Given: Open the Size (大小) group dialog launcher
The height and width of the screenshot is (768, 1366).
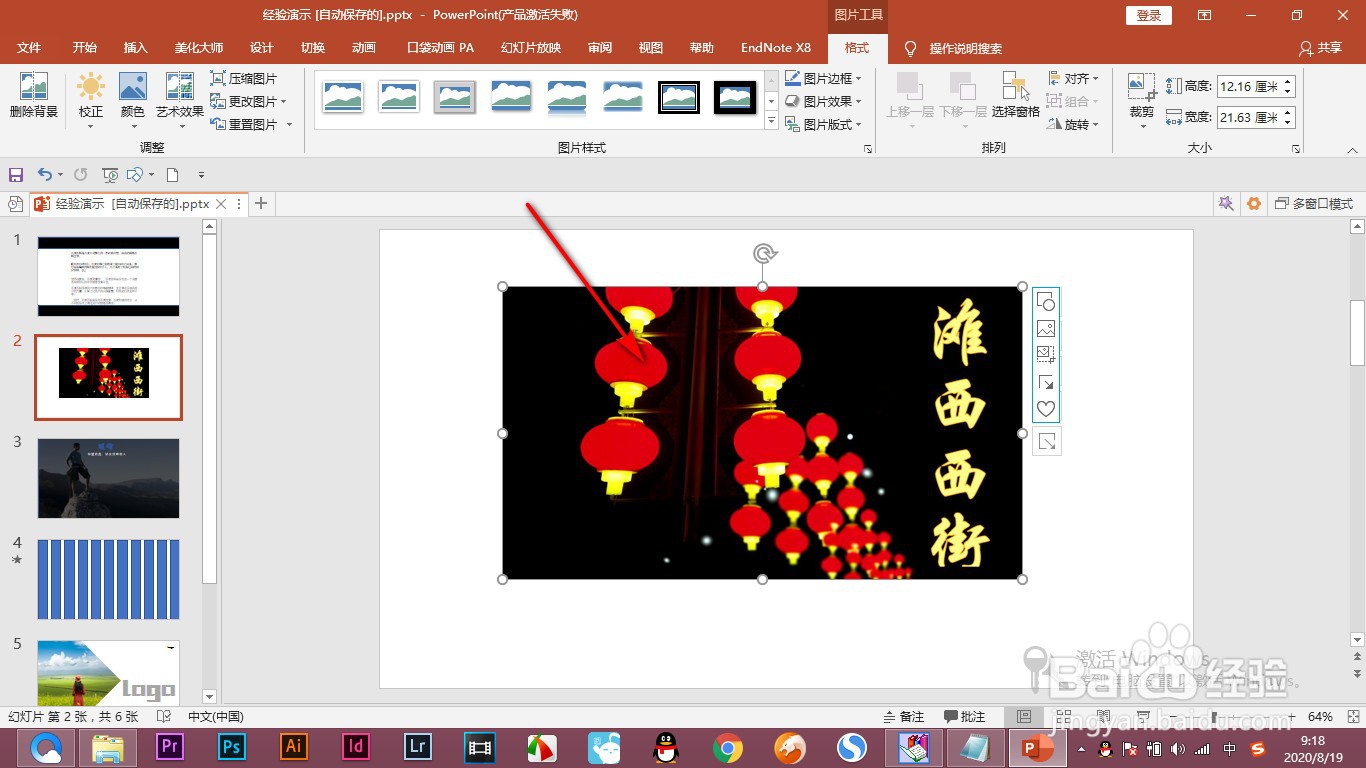Looking at the screenshot, I should click(1296, 149).
